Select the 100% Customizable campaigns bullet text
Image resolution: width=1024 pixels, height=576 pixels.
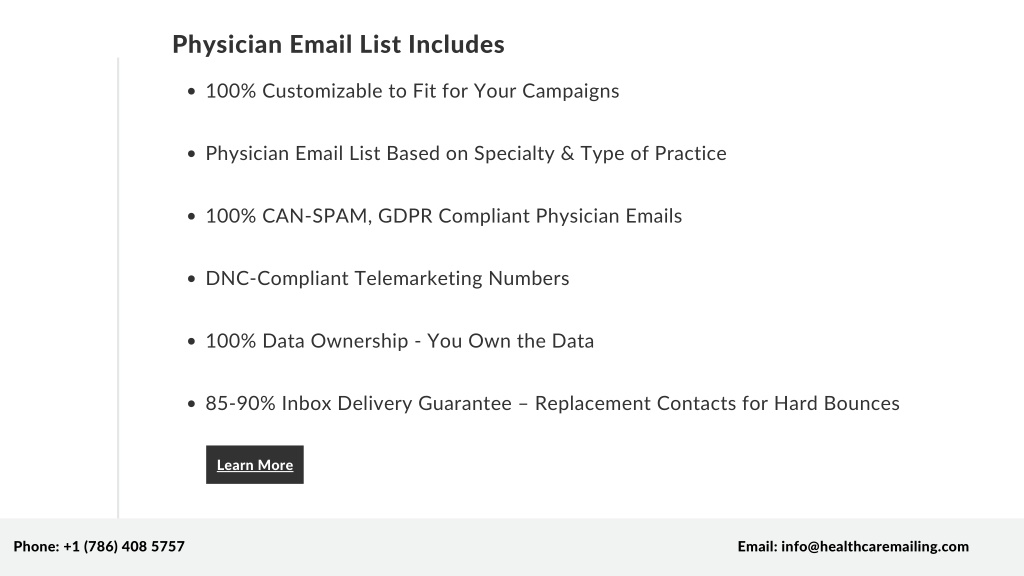(412, 91)
